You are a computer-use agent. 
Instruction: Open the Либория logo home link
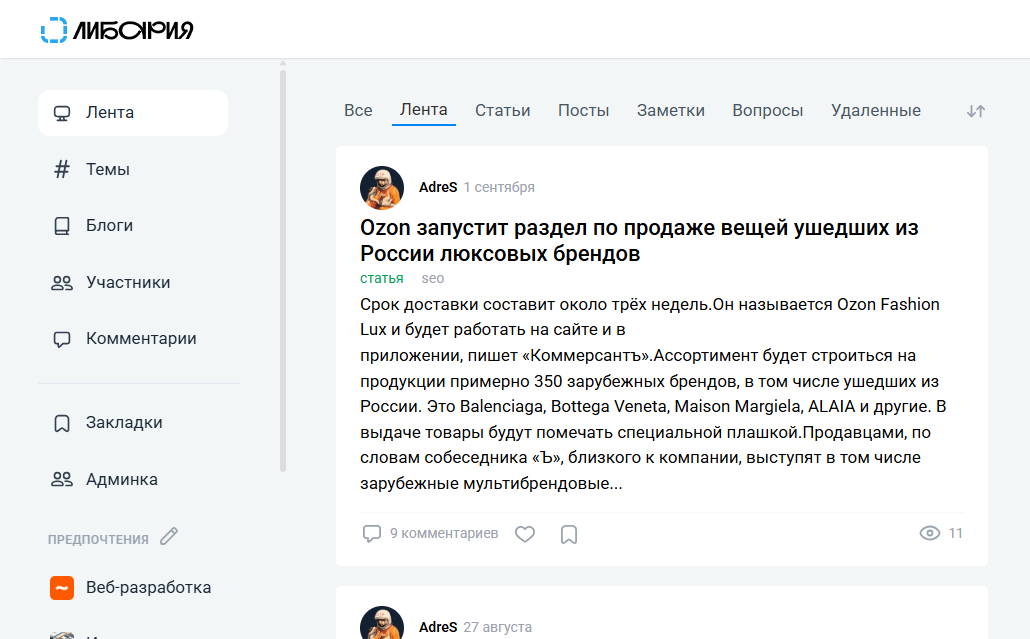pos(117,30)
